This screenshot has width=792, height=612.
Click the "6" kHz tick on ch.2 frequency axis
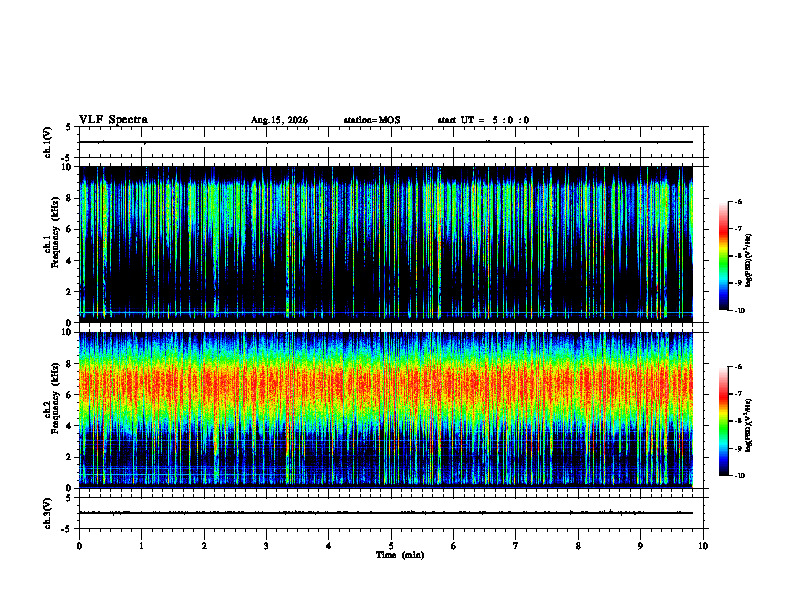point(70,395)
